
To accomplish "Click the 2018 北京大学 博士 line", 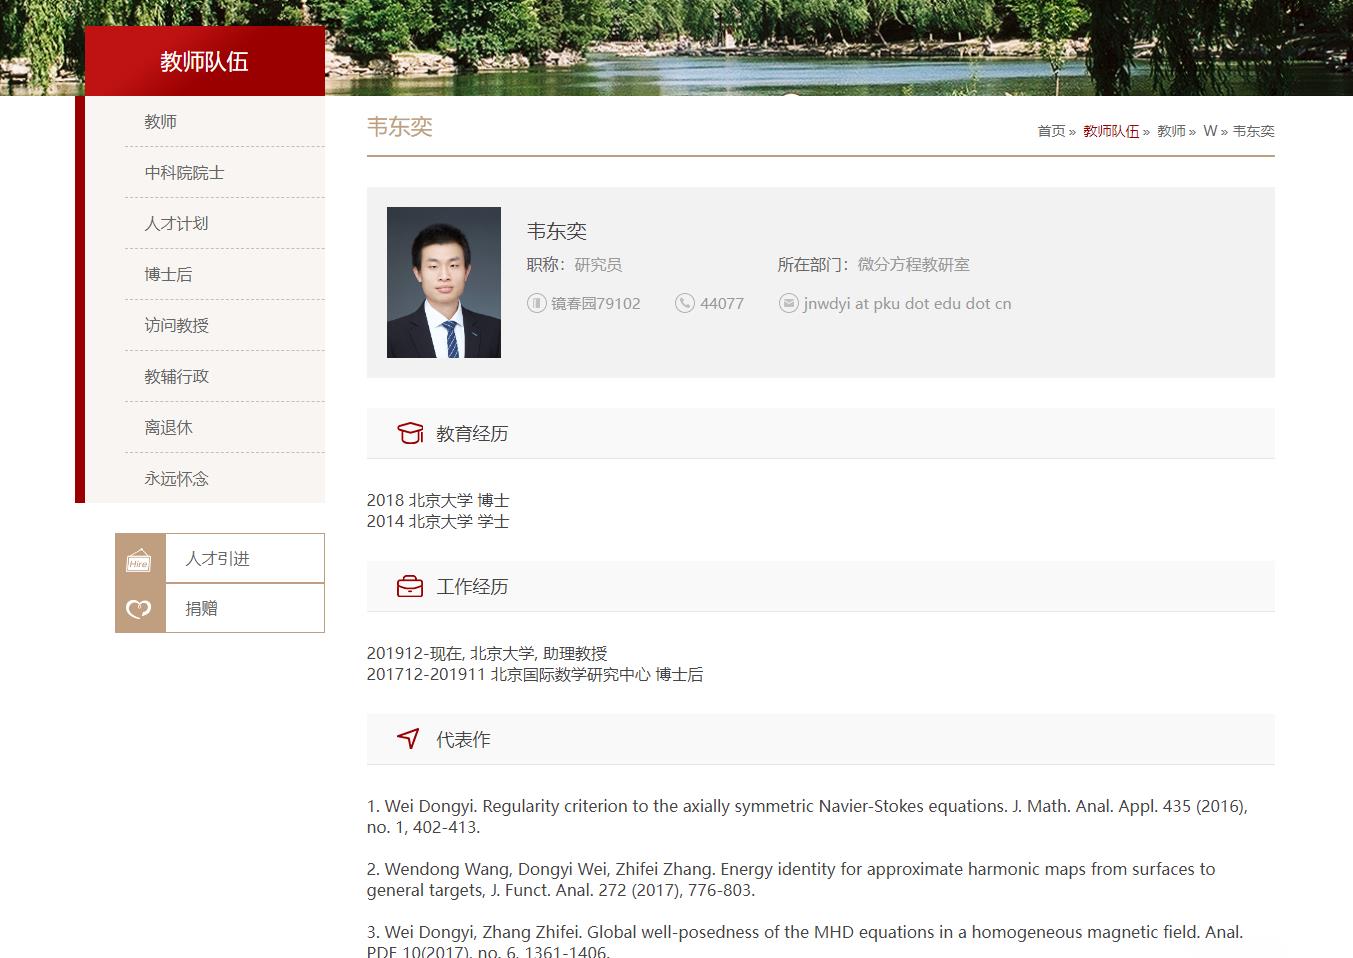I will [438, 500].
